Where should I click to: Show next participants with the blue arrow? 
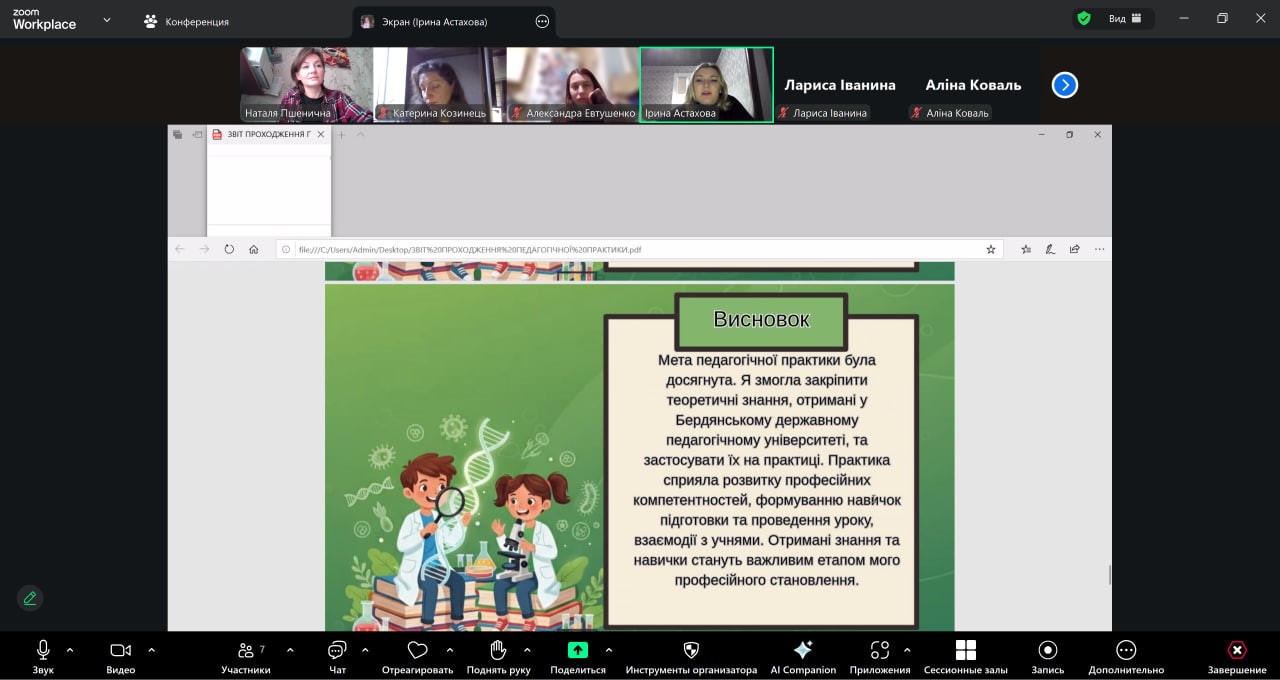1065,85
